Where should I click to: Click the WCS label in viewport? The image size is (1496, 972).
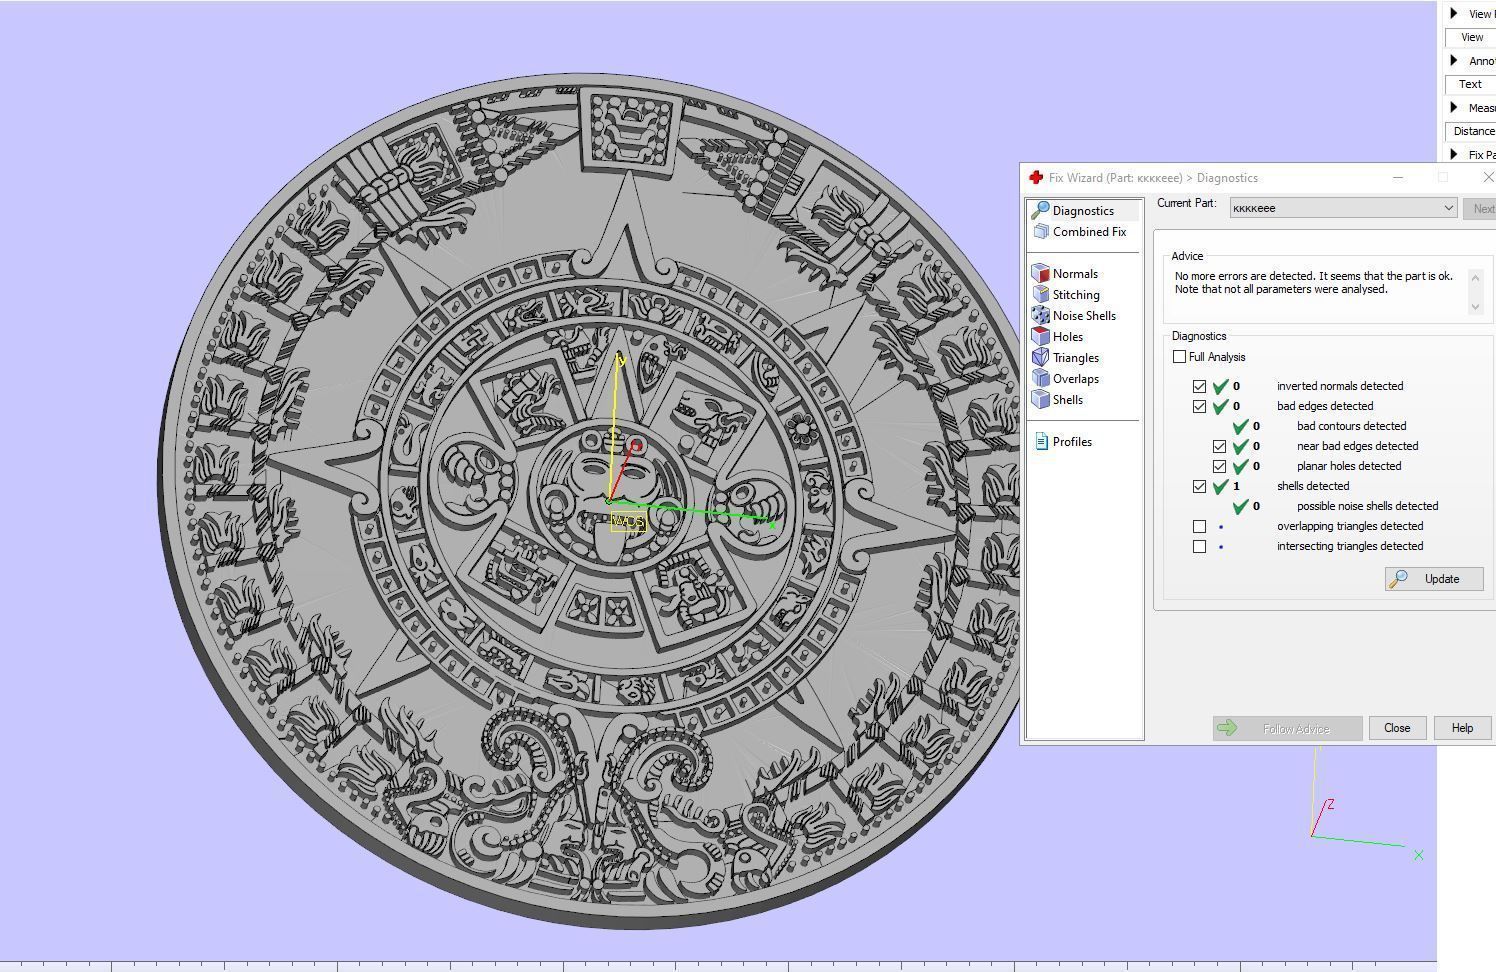(628, 522)
